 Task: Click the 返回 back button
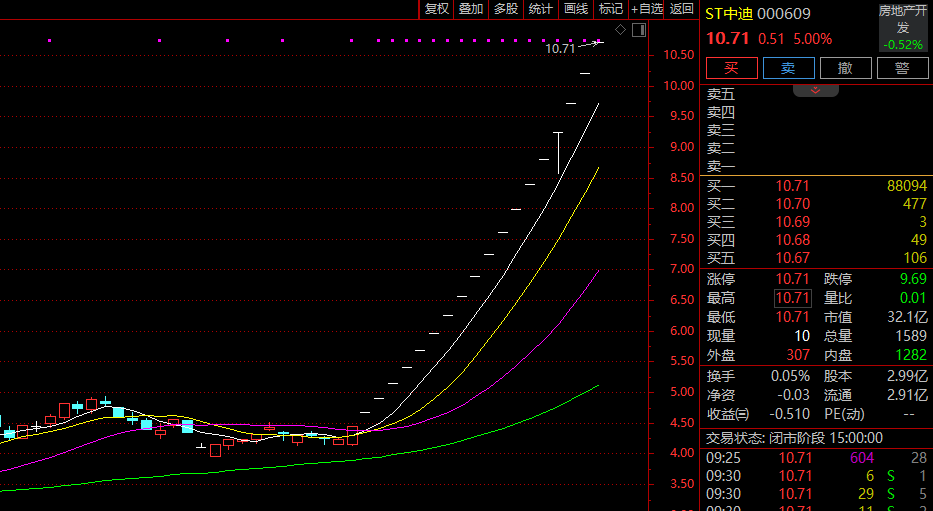coord(681,9)
